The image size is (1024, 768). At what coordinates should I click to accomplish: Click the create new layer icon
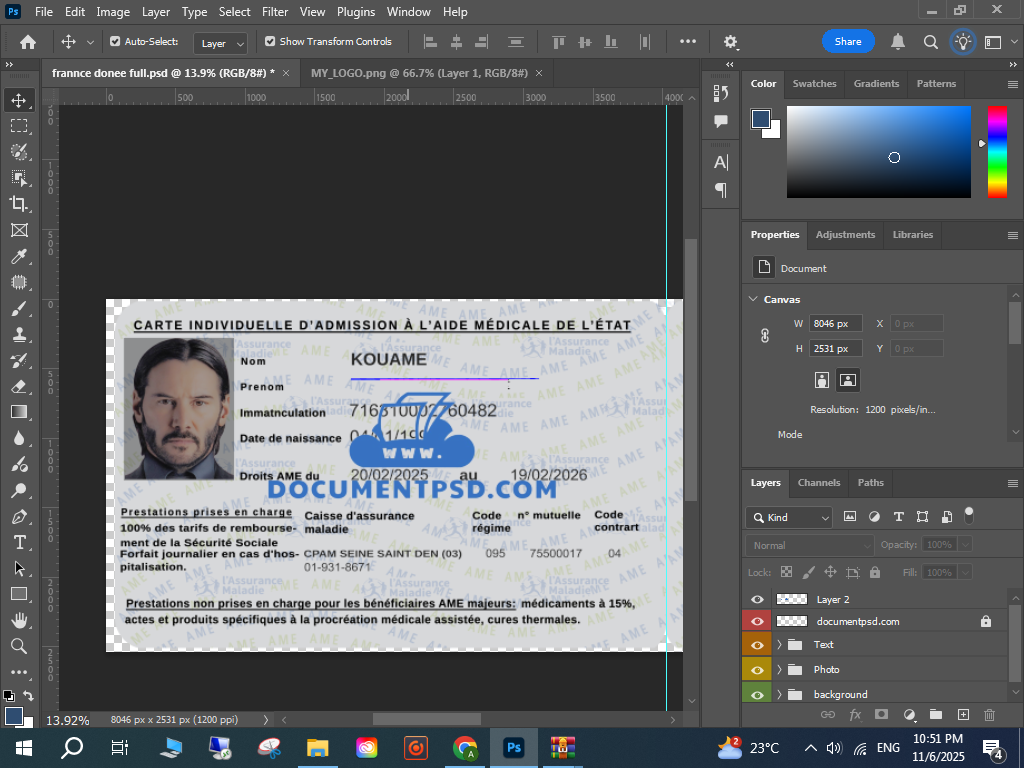point(963,715)
